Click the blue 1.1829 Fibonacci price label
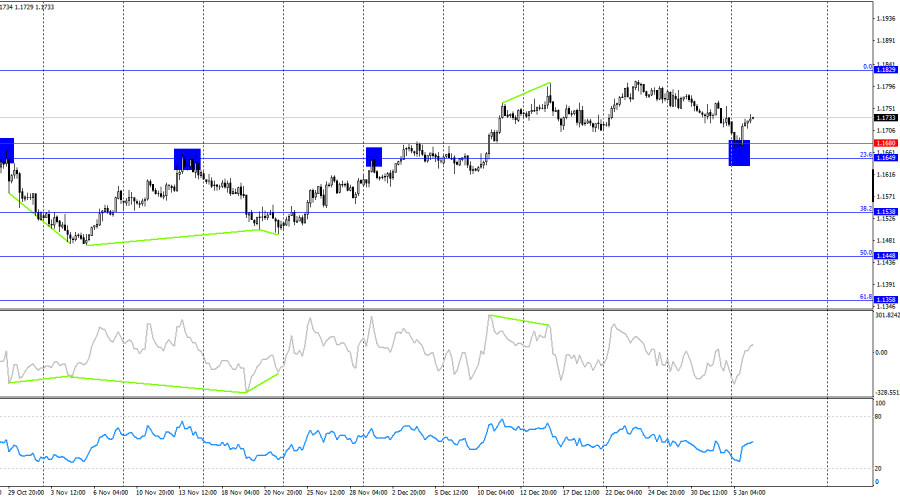The image size is (900, 500). click(885, 70)
